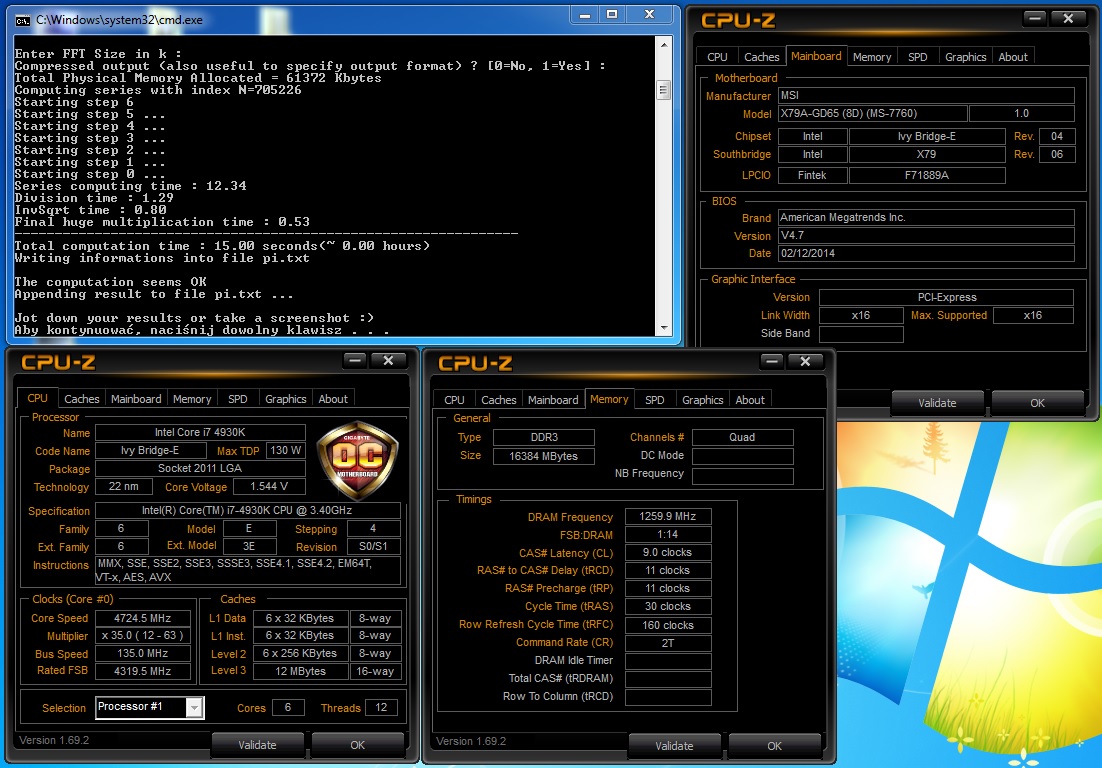Open SPD tab in CPU window
The width and height of the screenshot is (1102, 768).
pos(238,399)
